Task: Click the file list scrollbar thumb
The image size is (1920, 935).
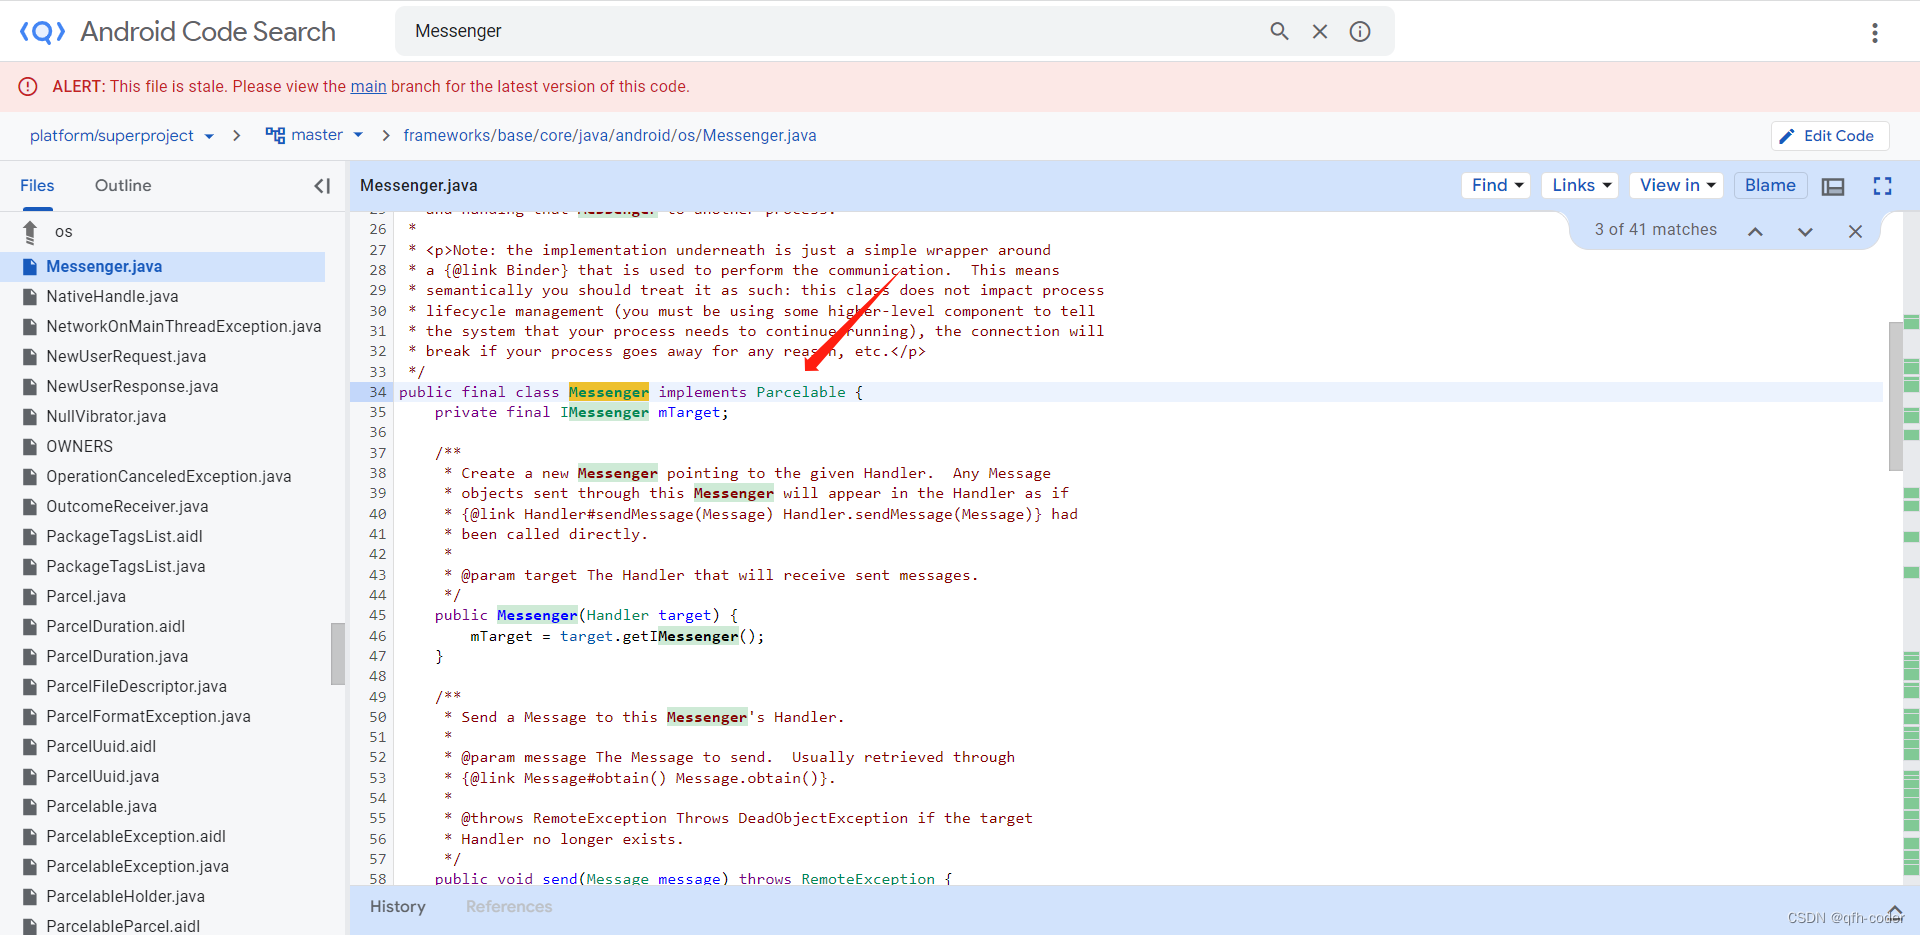Action: coord(338,654)
